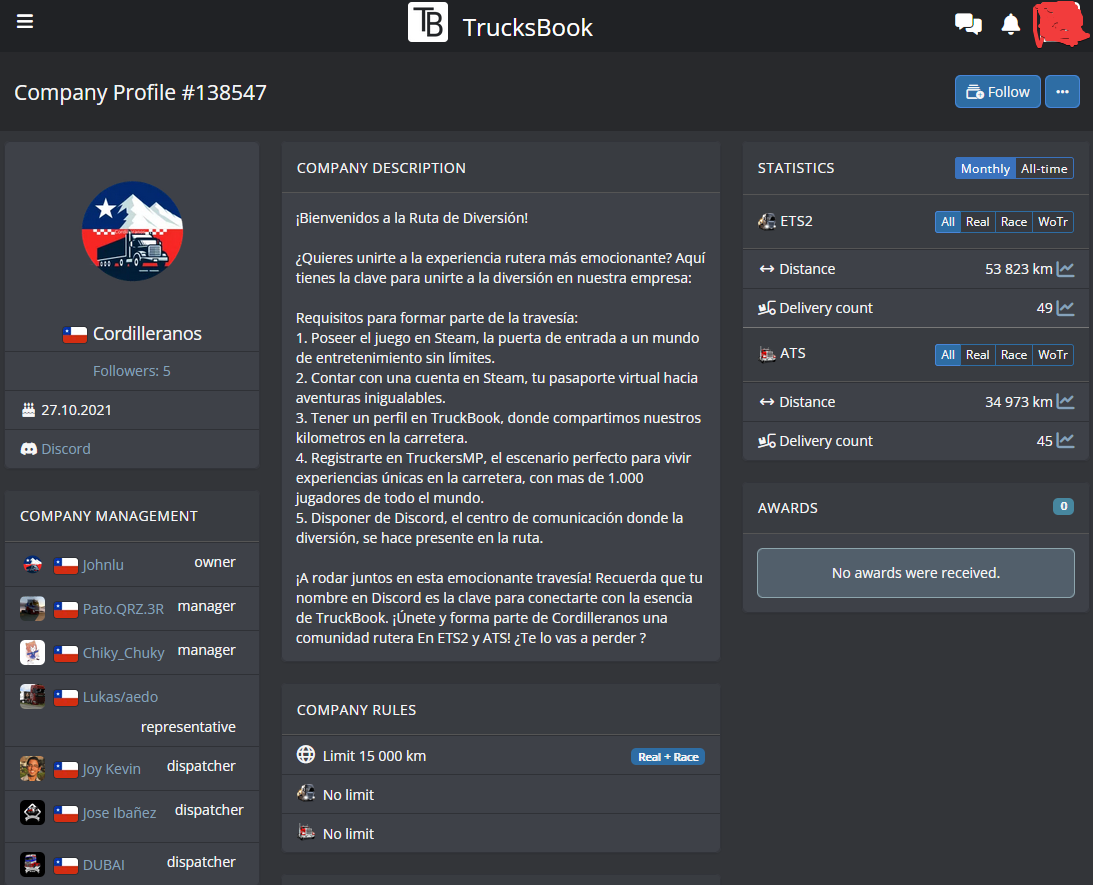Viewport: 1093px width, 885px height.
Task: Open ETS2 distance chart icon
Action: coord(1065,269)
